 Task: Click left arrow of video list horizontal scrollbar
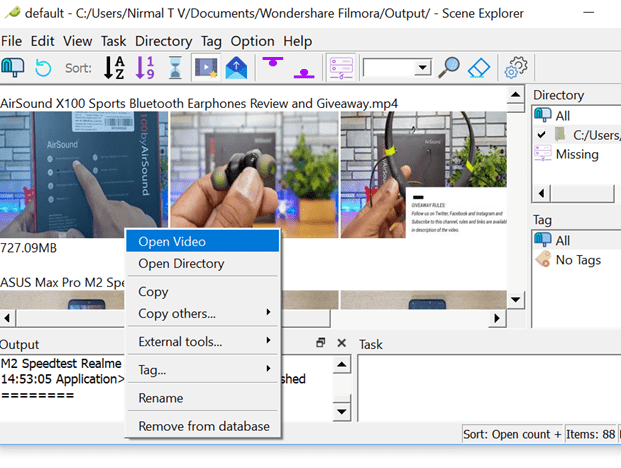[x=7, y=318]
